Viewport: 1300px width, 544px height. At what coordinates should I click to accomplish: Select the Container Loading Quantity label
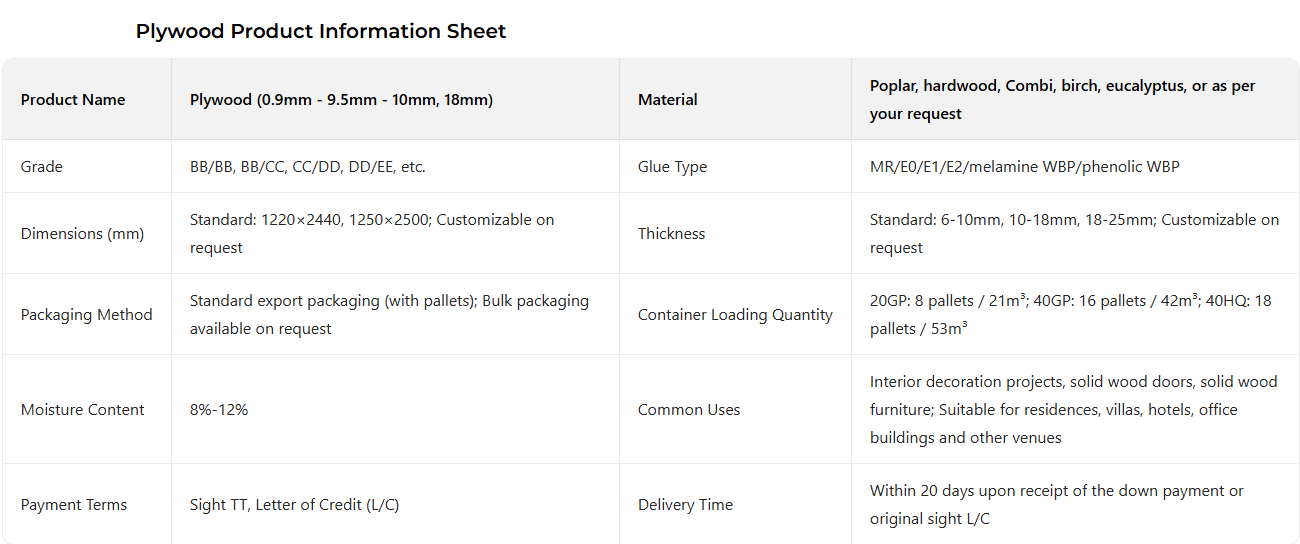735,315
